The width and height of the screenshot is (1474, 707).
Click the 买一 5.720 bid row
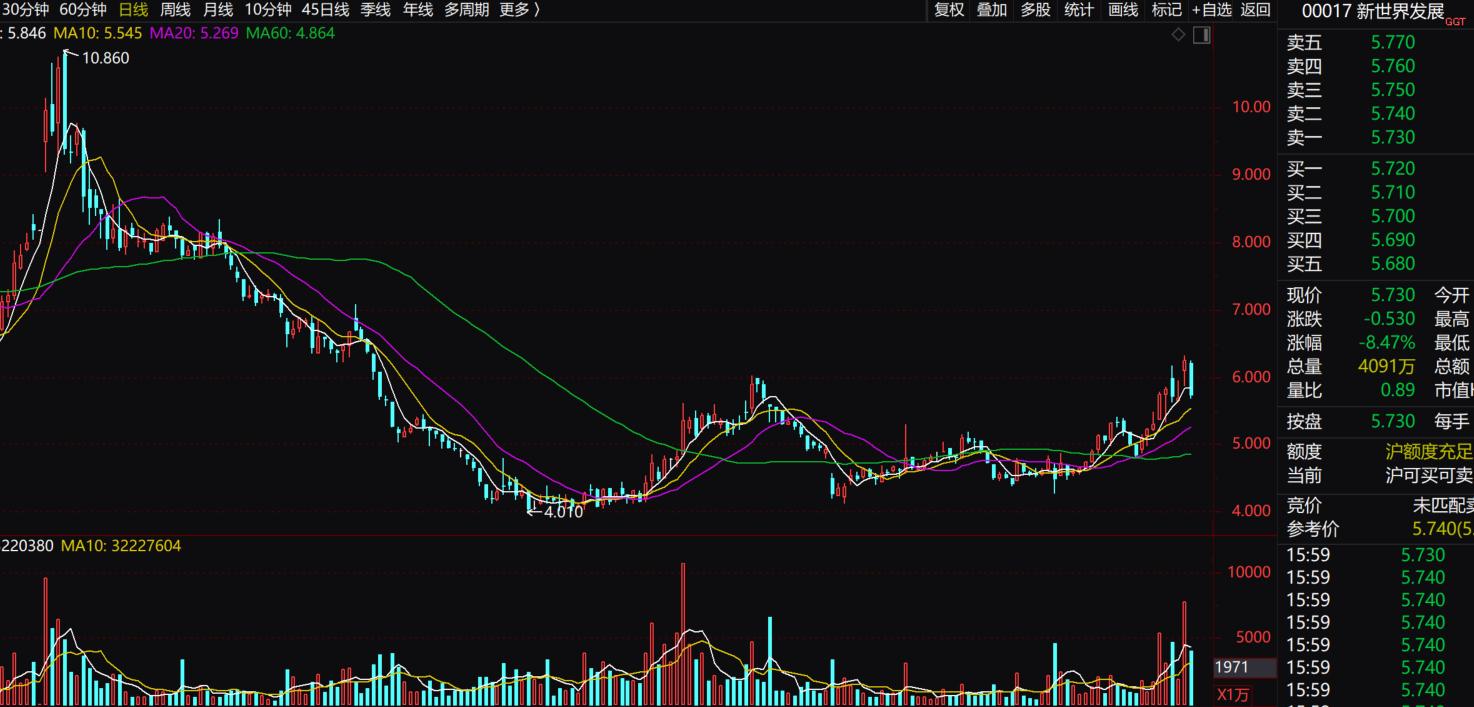[1376, 168]
